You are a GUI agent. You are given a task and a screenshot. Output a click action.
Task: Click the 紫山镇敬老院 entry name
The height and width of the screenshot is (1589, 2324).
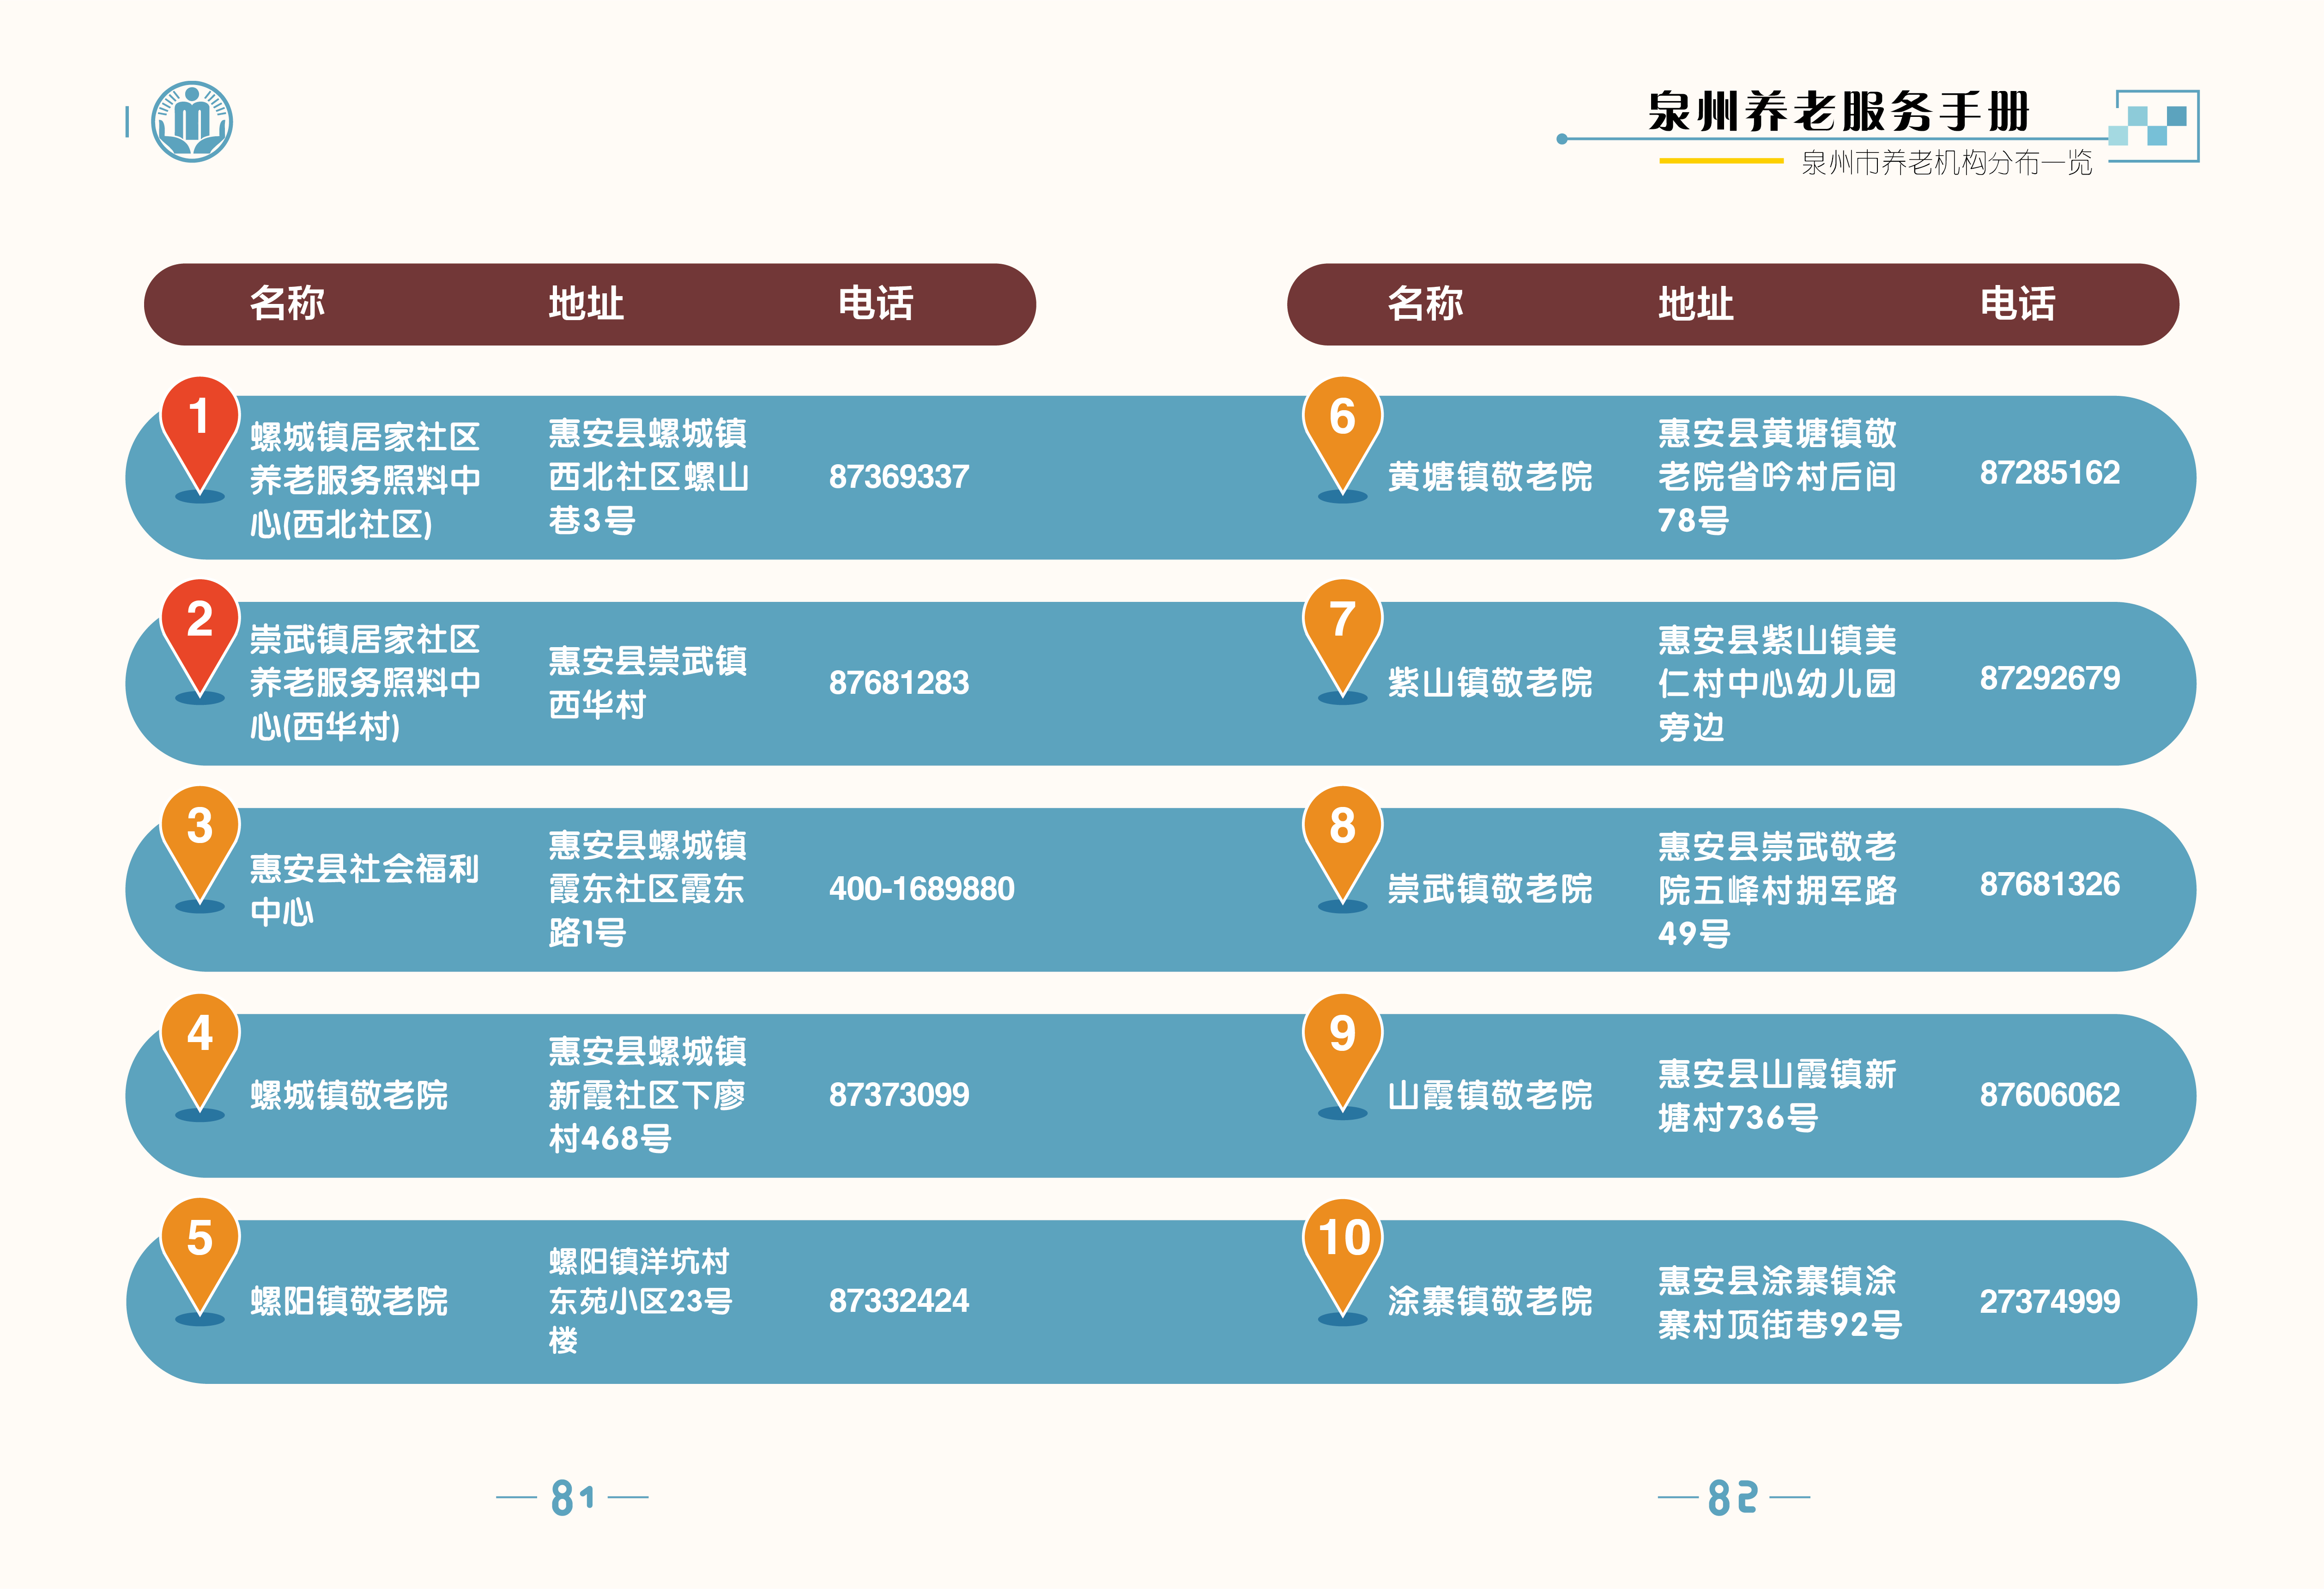click(1489, 683)
